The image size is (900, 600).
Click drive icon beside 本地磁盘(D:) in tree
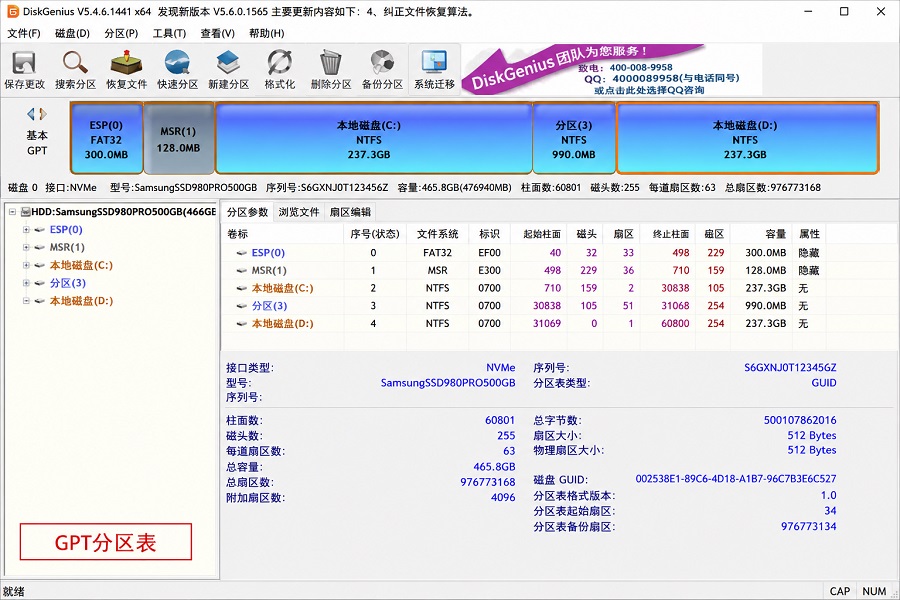pyautogui.click(x=40, y=301)
